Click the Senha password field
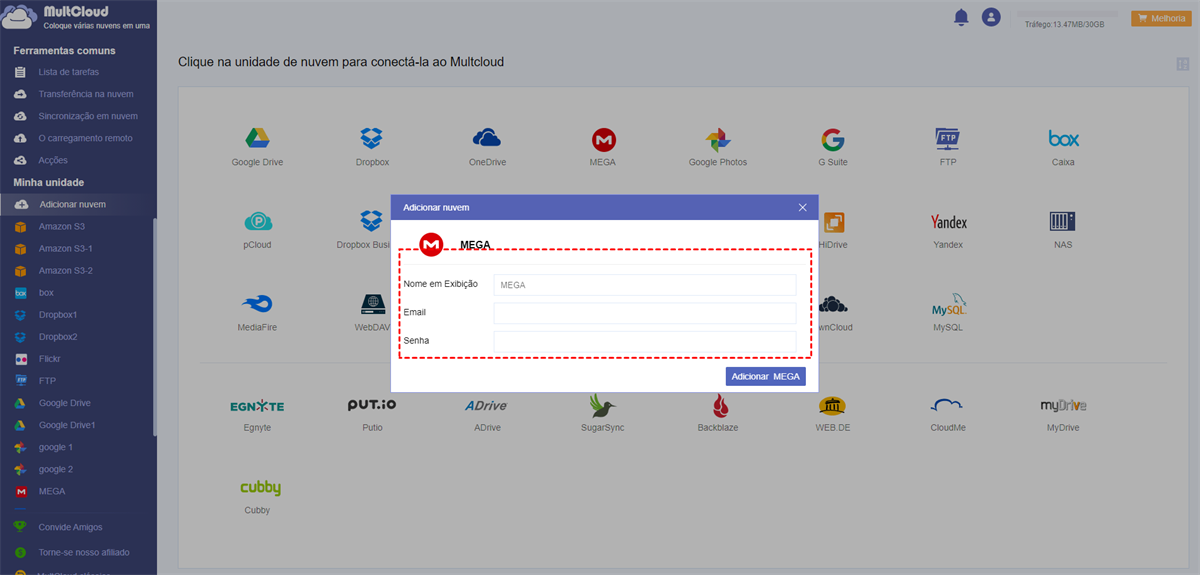 pyautogui.click(x=645, y=341)
